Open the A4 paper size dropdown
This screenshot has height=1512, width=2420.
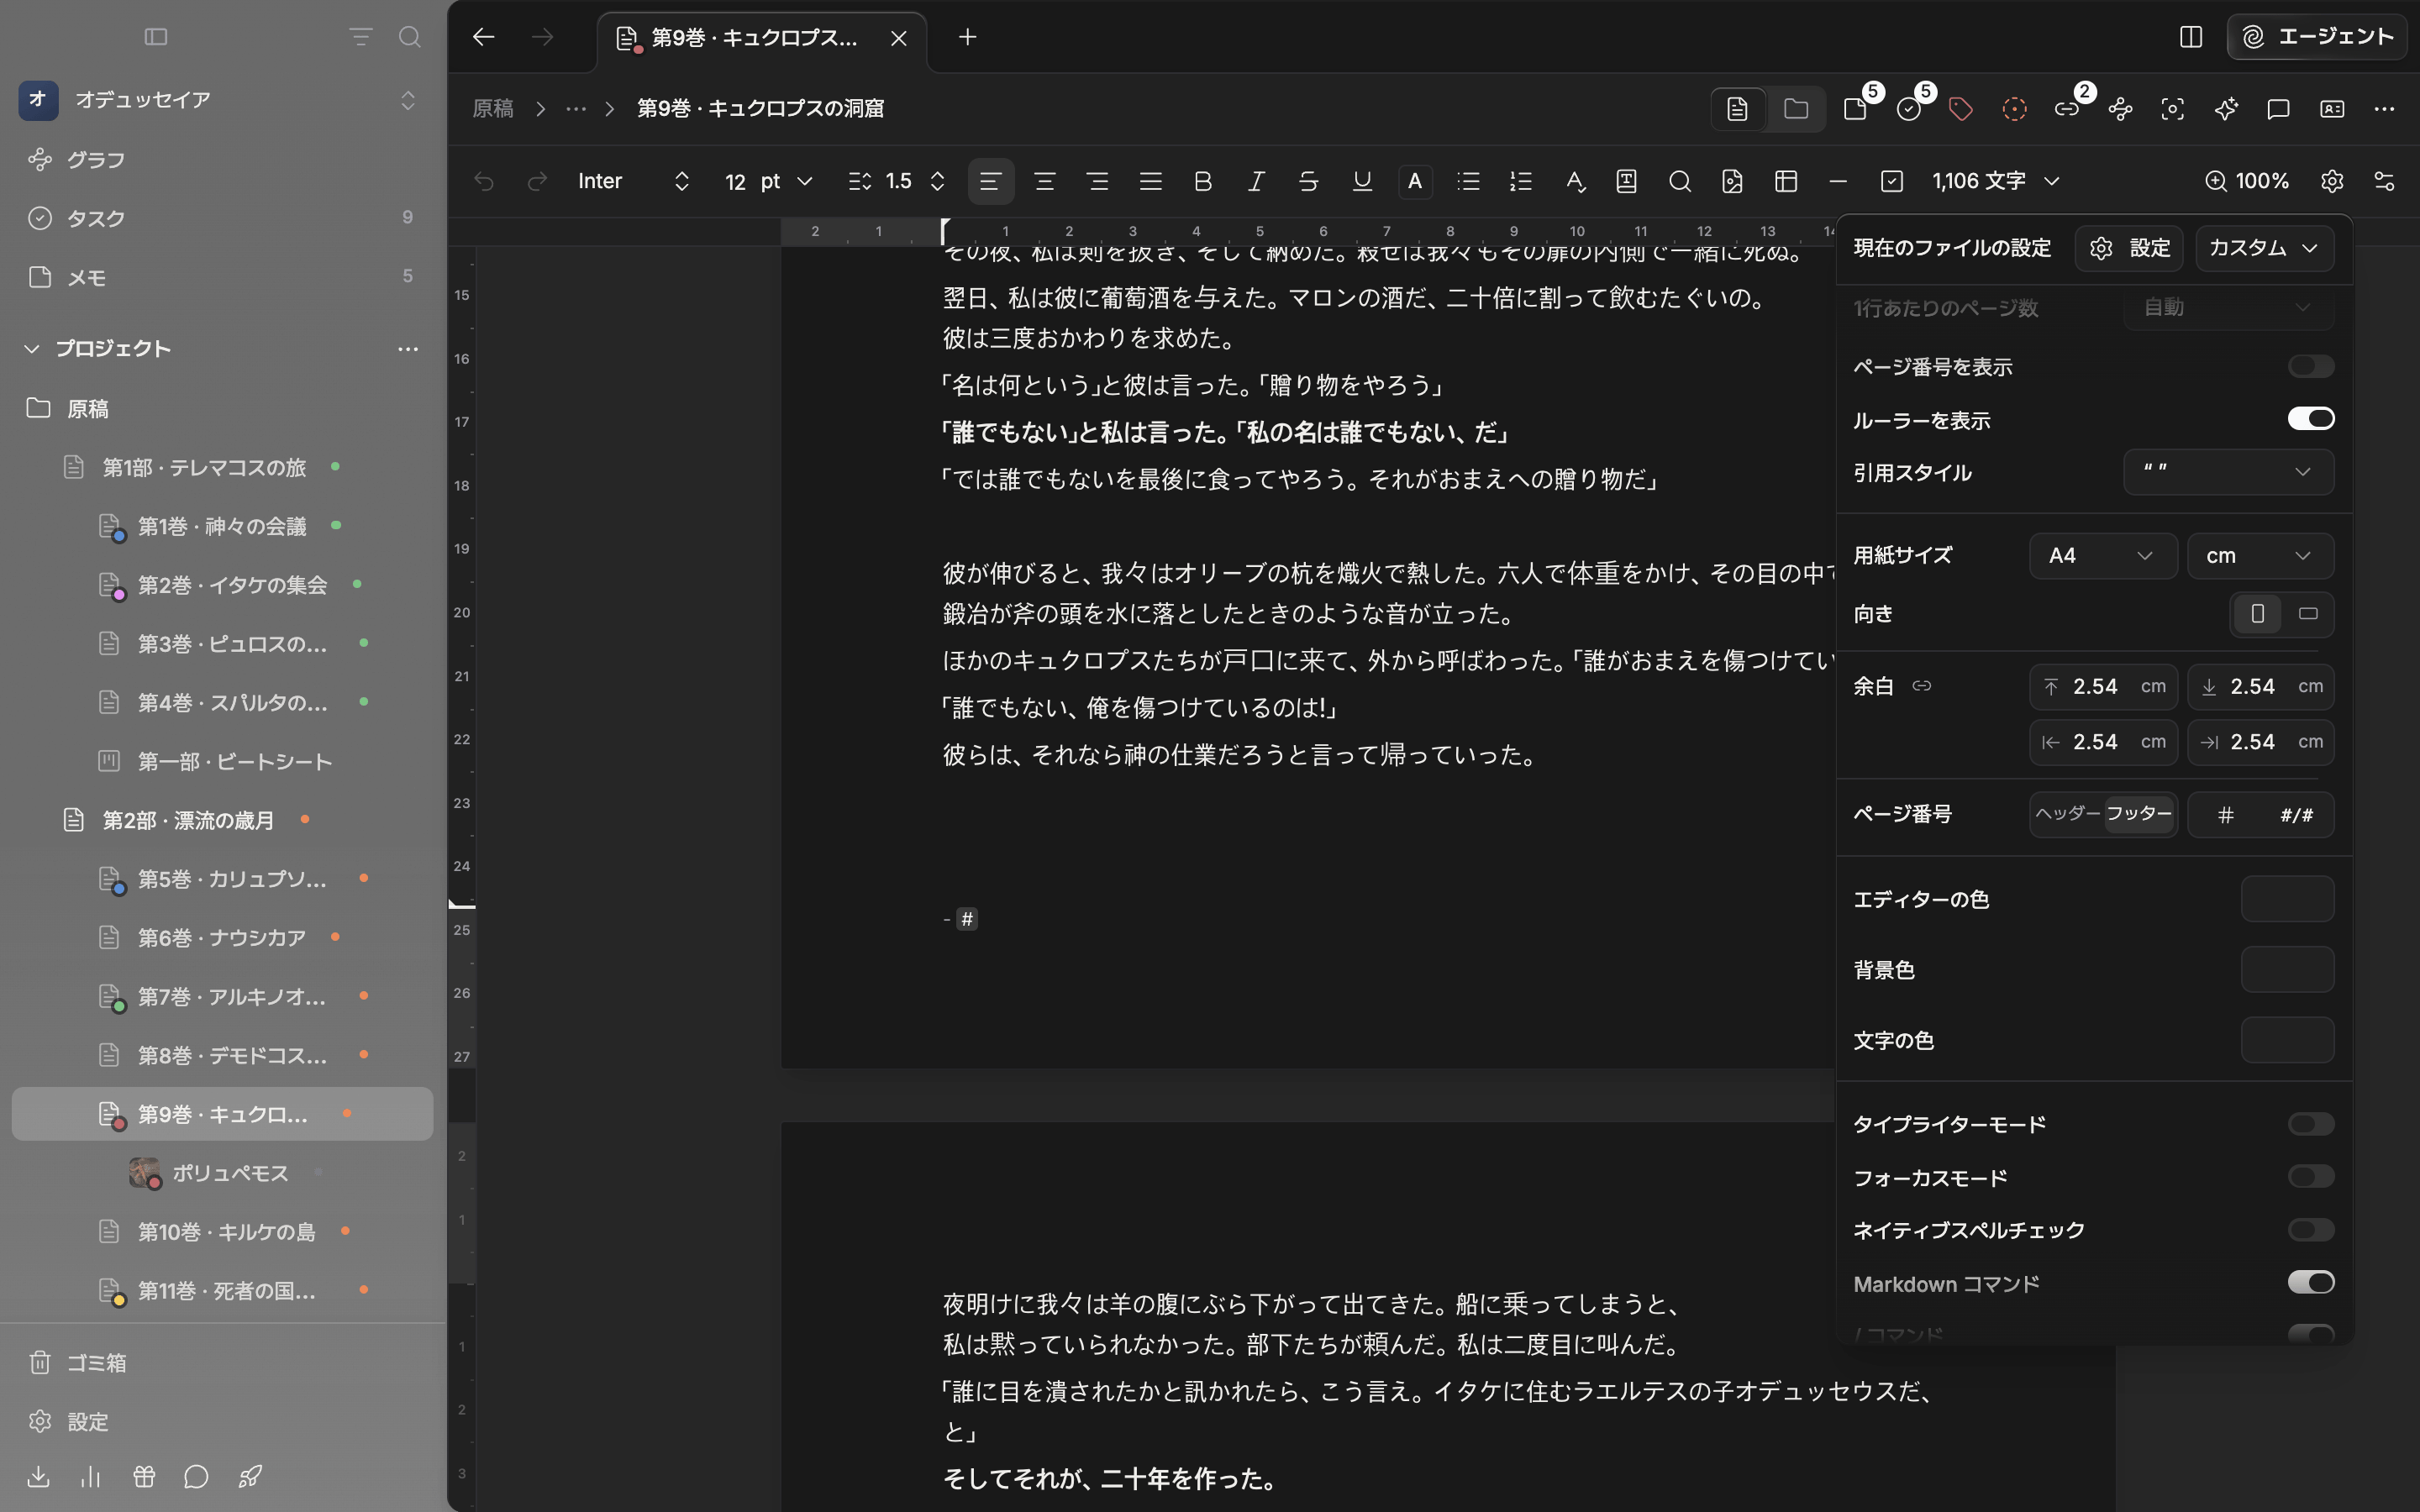pyautogui.click(x=2103, y=556)
